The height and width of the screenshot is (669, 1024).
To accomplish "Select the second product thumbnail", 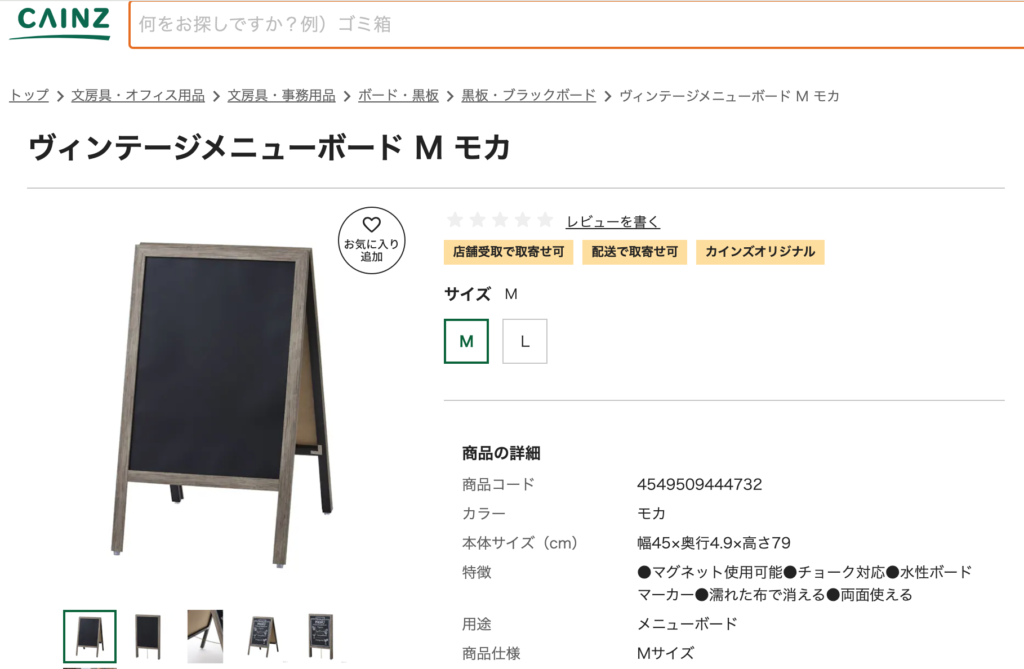I will click(x=148, y=636).
